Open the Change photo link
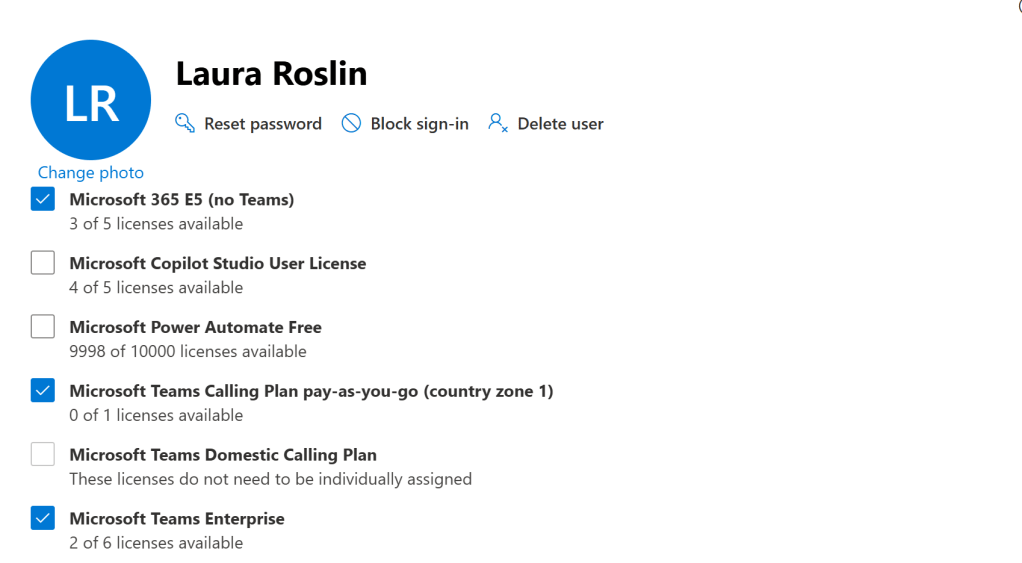 click(x=91, y=173)
